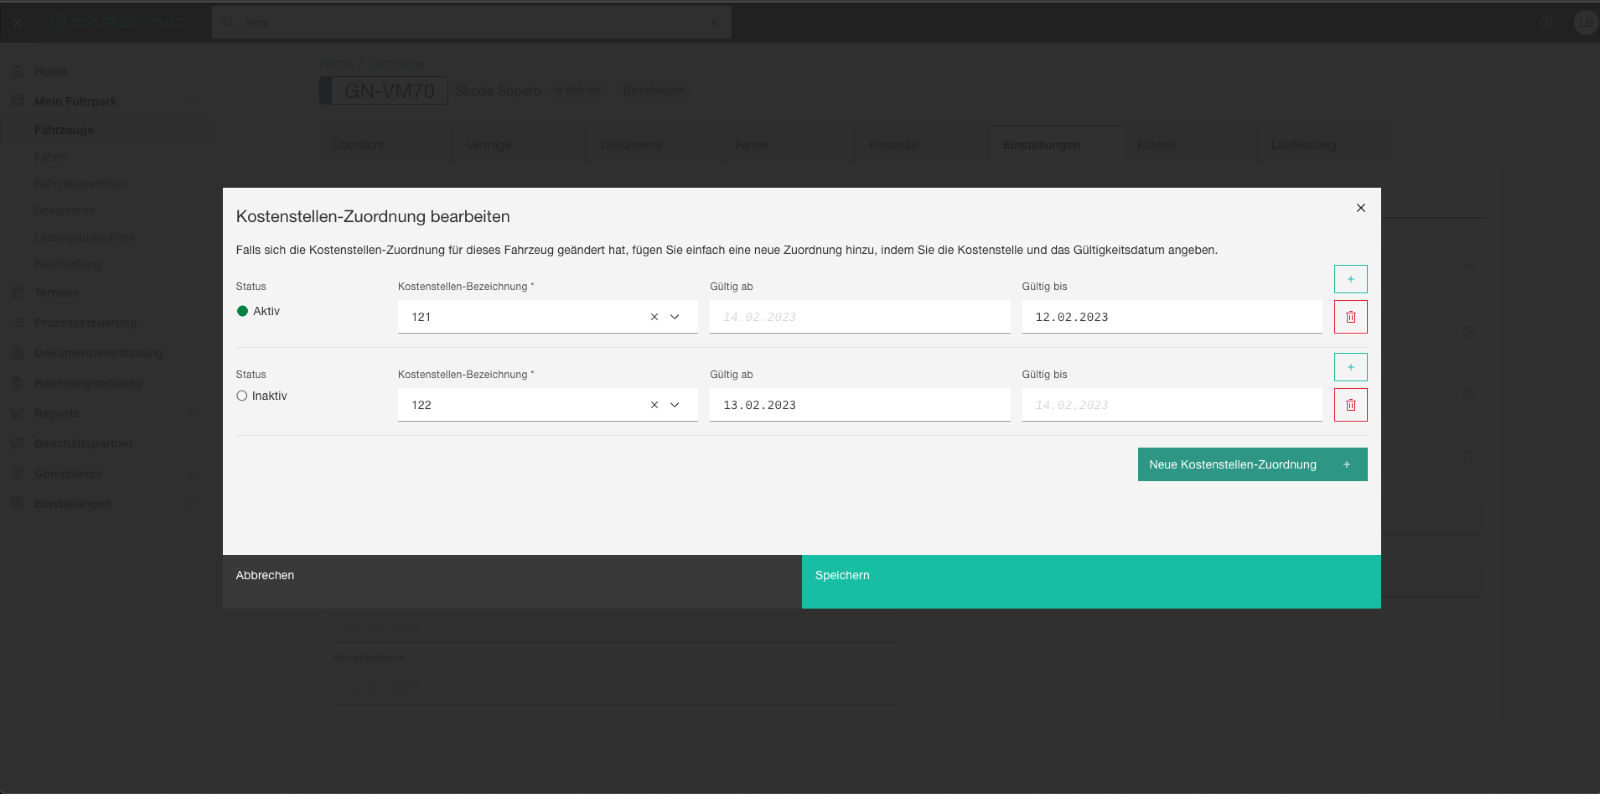1600x794 pixels.
Task: Click the Termine sidebar icon
Action: 17,293
